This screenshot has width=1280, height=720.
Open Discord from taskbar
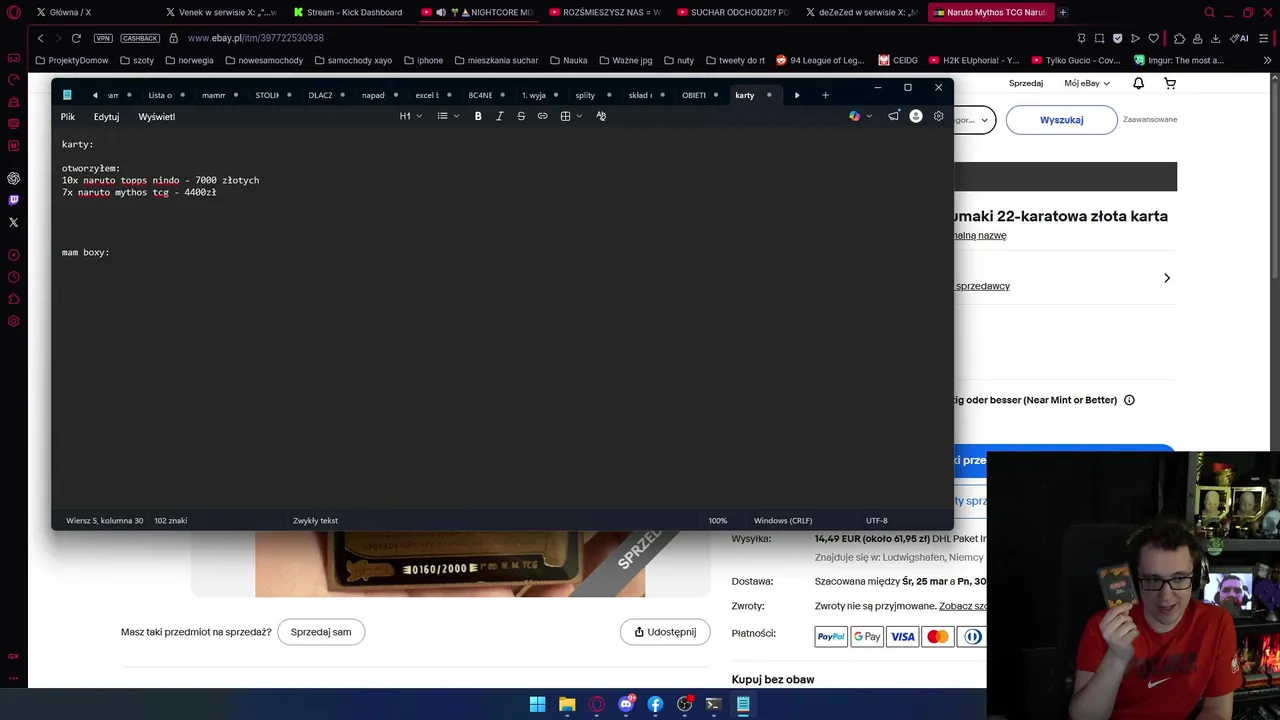pos(626,704)
